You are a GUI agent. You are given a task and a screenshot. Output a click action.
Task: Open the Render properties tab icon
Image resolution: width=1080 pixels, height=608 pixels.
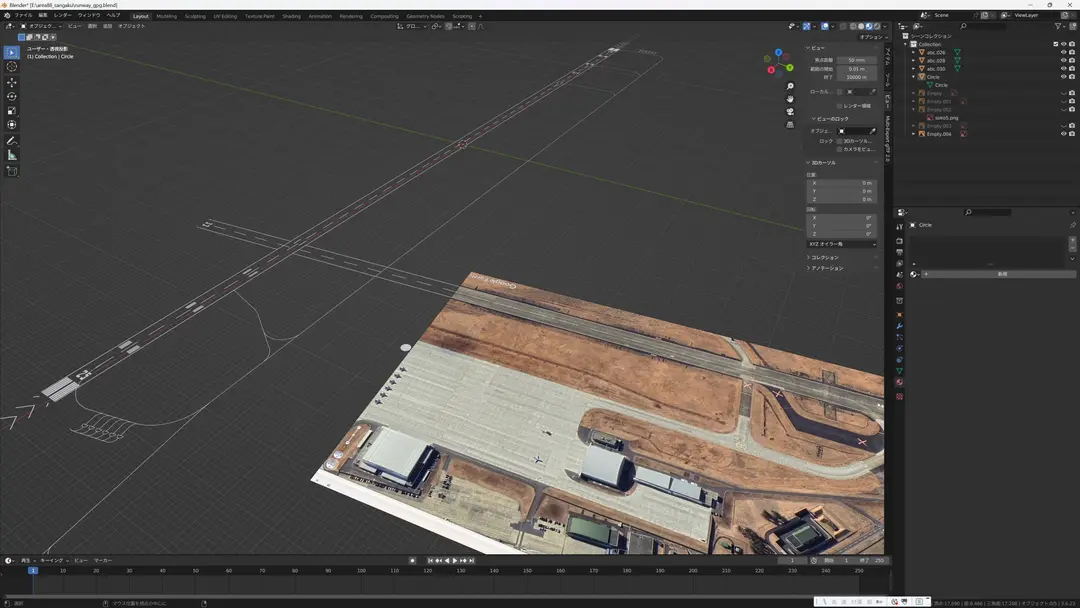point(900,241)
